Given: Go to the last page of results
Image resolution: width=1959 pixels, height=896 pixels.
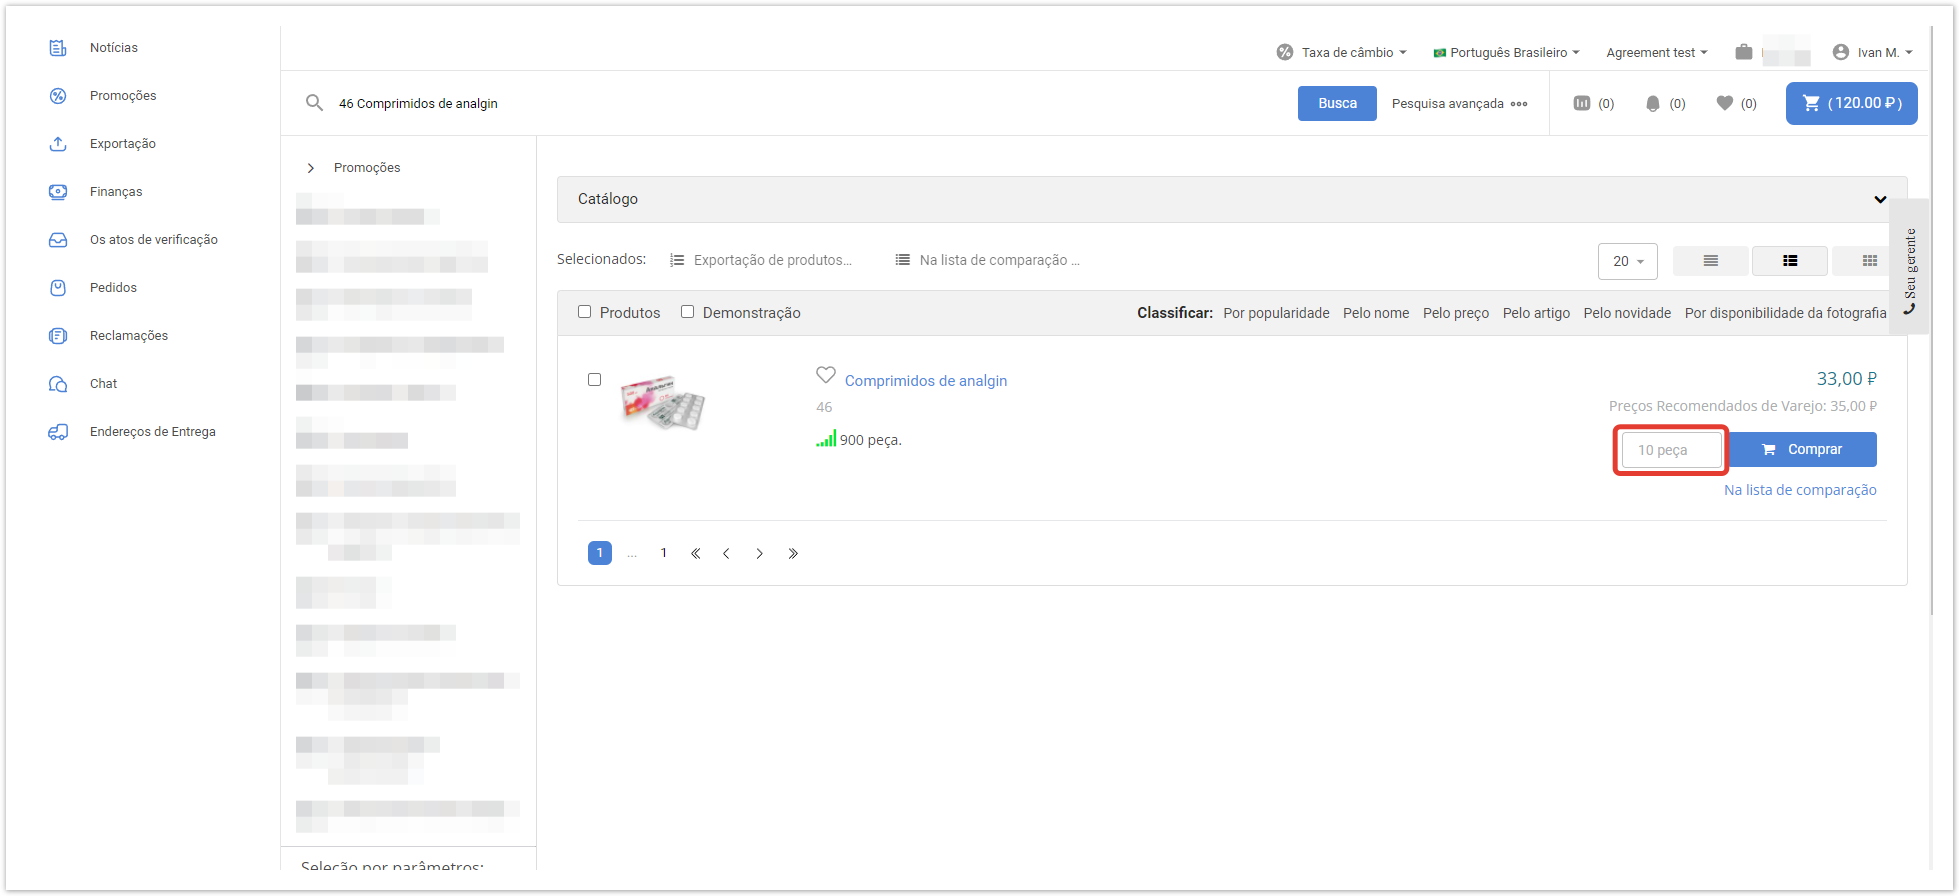Looking at the screenshot, I should click(x=793, y=553).
